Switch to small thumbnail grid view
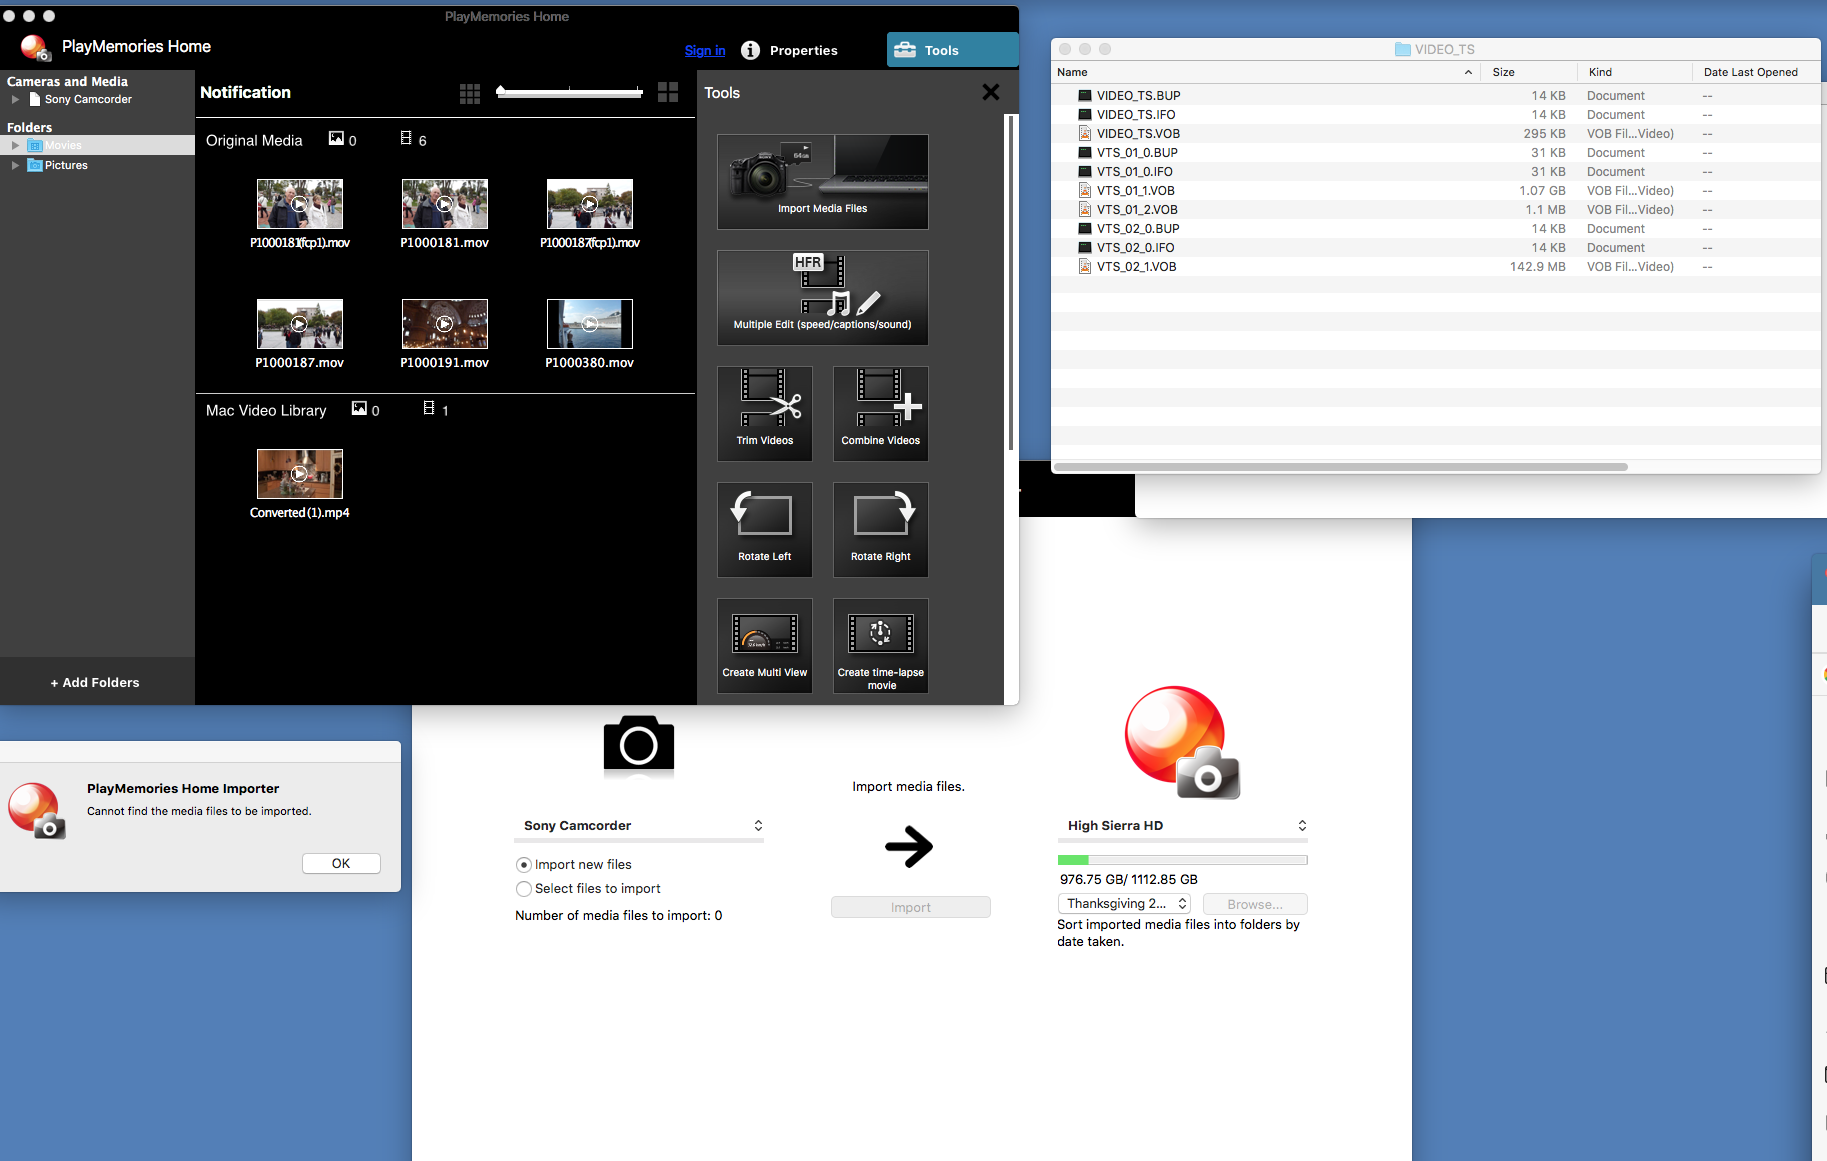1827x1161 pixels. pos(470,93)
